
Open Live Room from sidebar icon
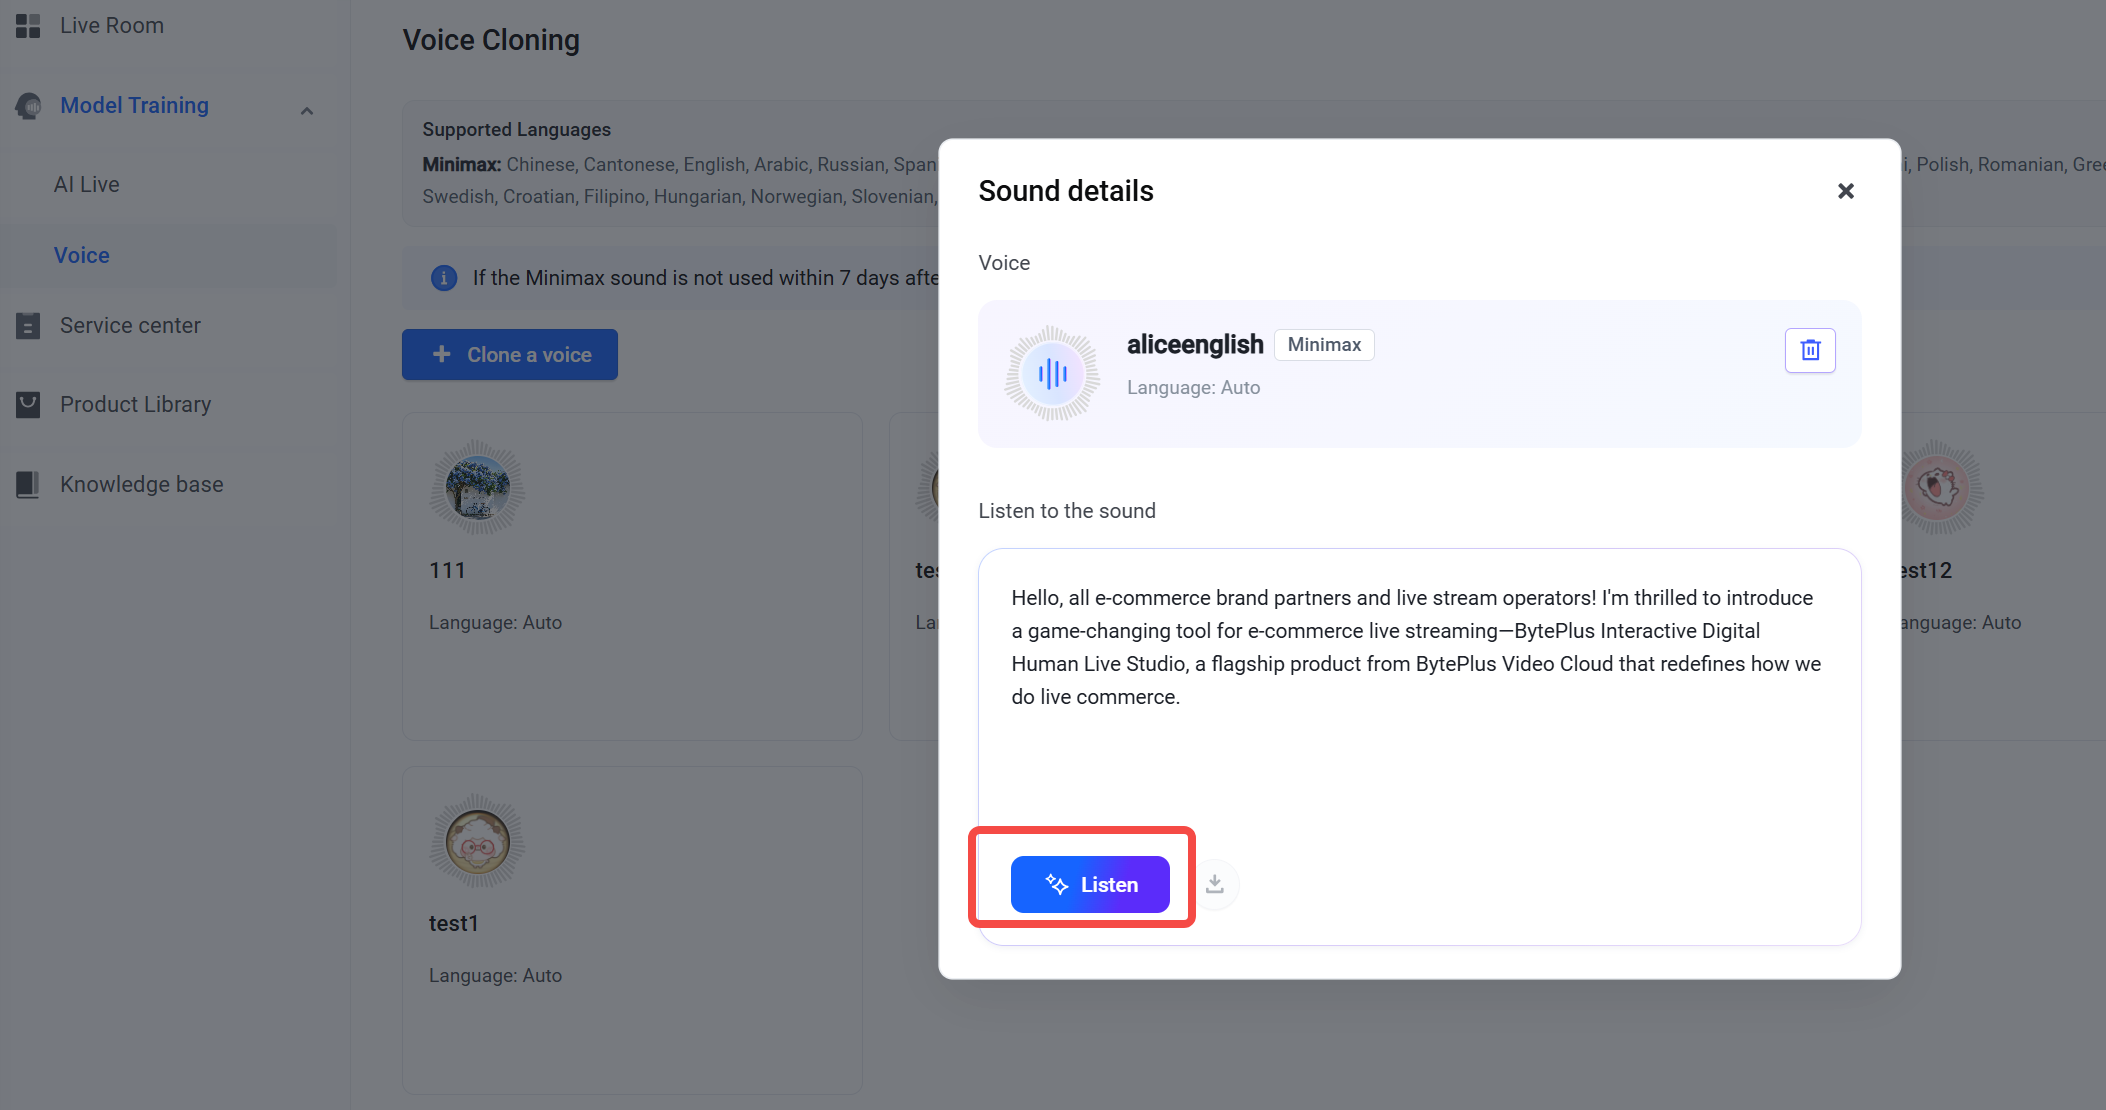click(28, 26)
